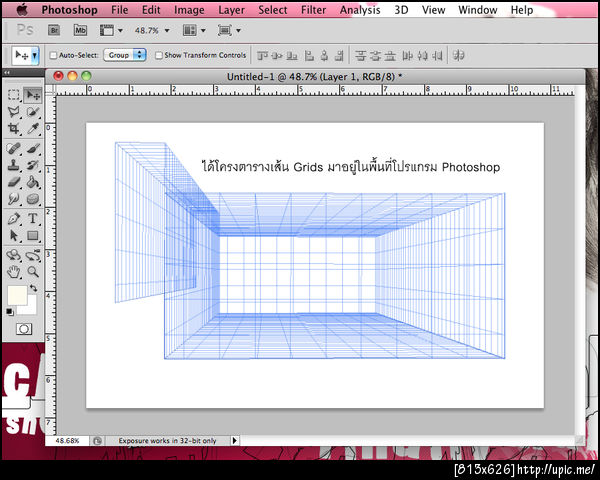The width and height of the screenshot is (600, 480).
Task: Select the Zoom tool
Action: [x=33, y=272]
